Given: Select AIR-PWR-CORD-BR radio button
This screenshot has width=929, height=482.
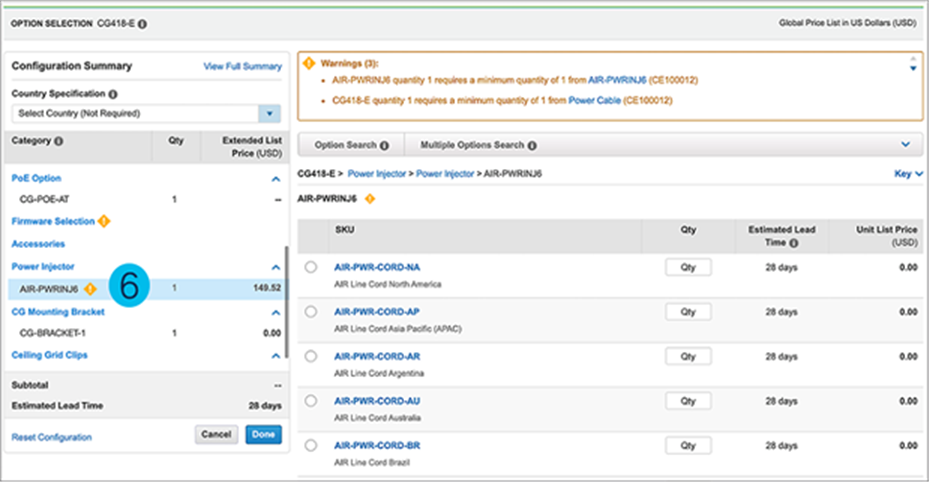Looking at the screenshot, I should [310, 445].
